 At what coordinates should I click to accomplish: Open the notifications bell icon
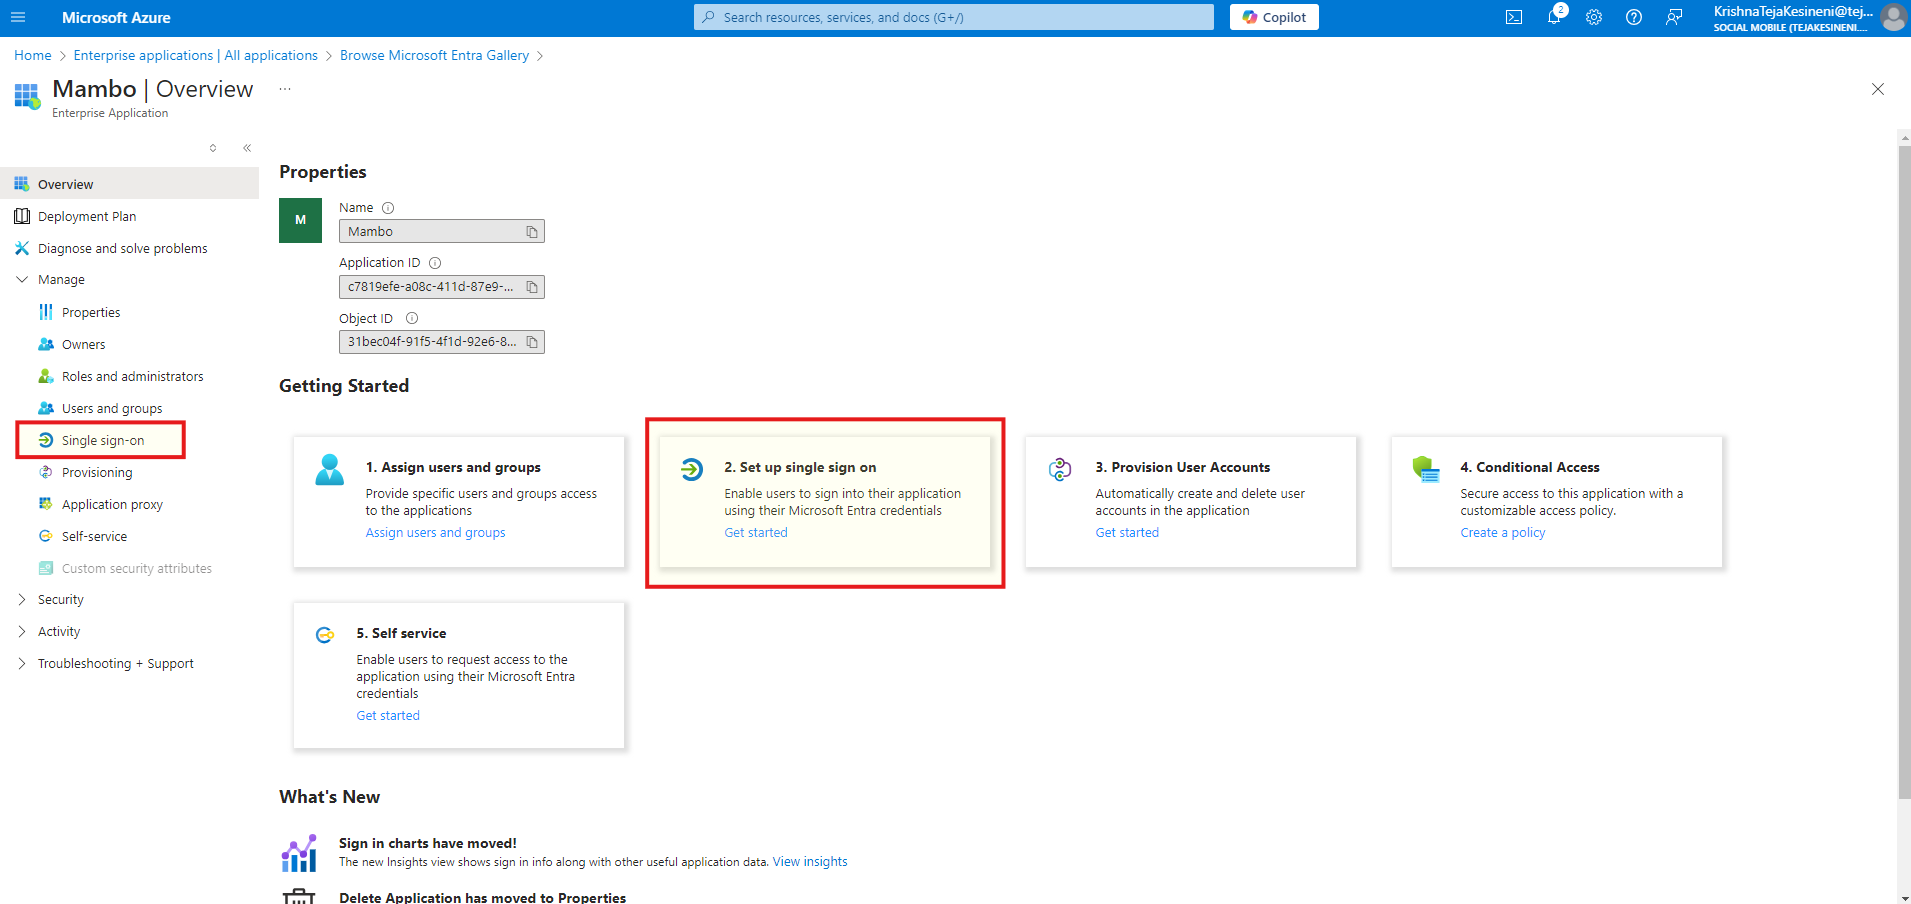(x=1554, y=17)
